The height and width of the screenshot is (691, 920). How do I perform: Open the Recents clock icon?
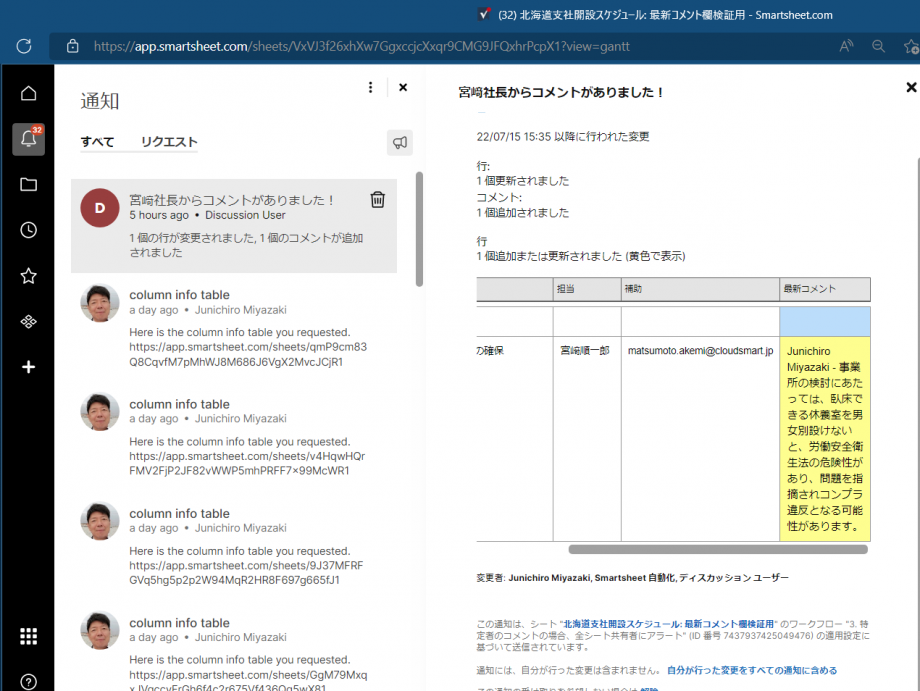(x=28, y=230)
